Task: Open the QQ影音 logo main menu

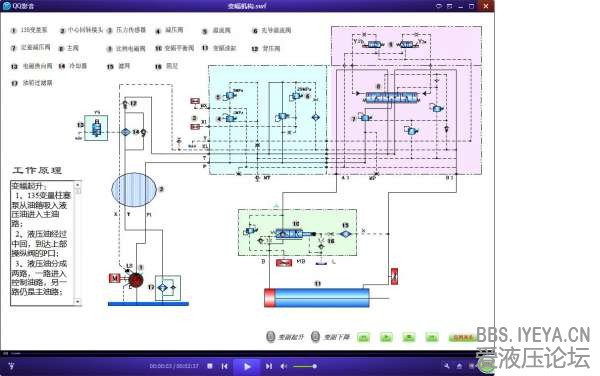Action: (18, 6)
